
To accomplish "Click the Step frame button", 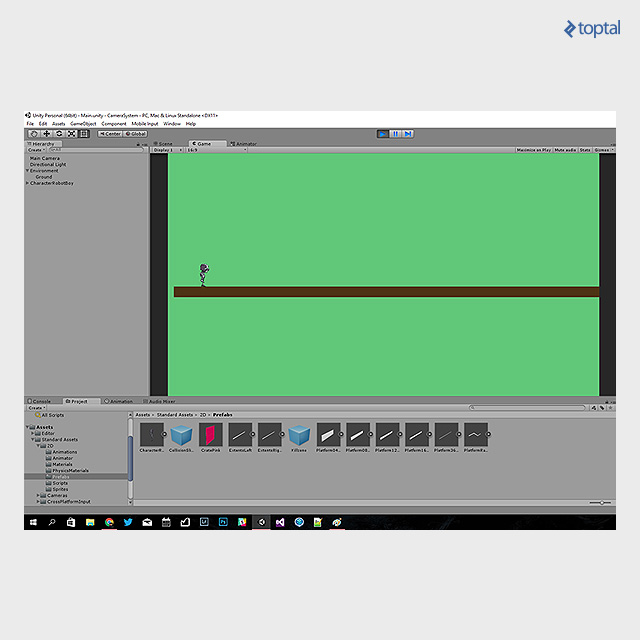I will click(407, 133).
